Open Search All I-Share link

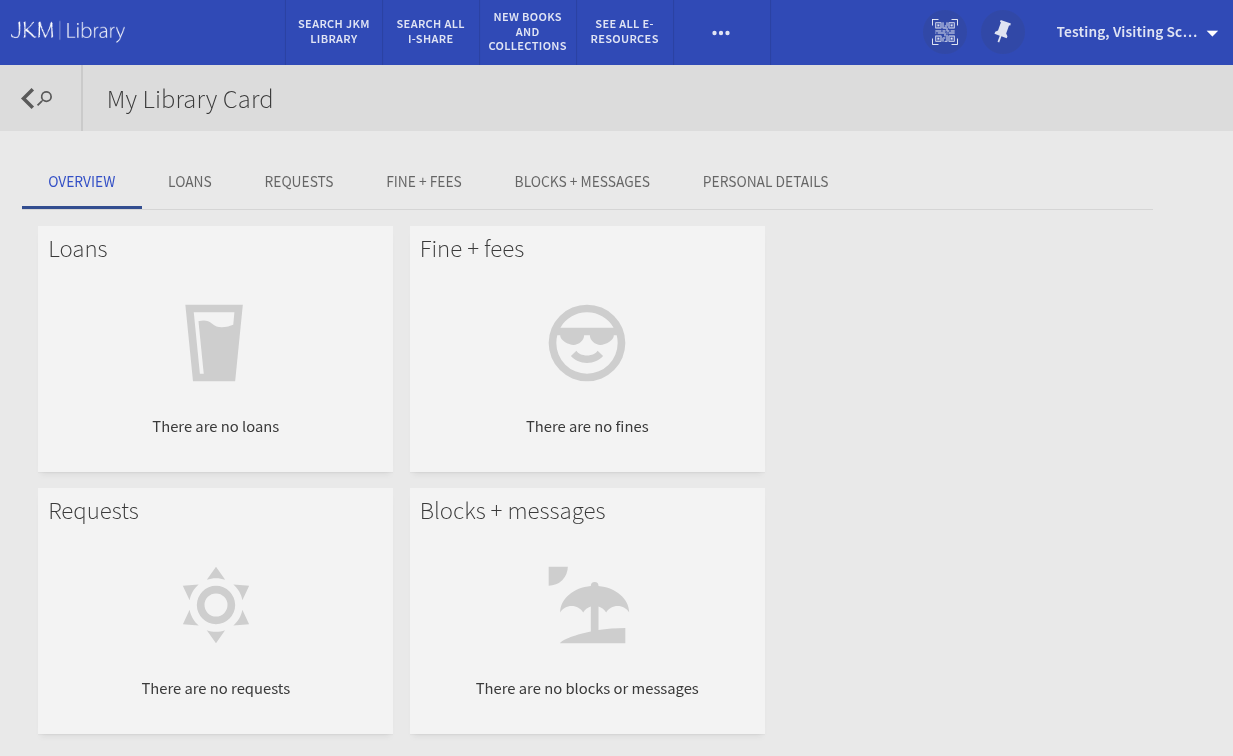(430, 32)
